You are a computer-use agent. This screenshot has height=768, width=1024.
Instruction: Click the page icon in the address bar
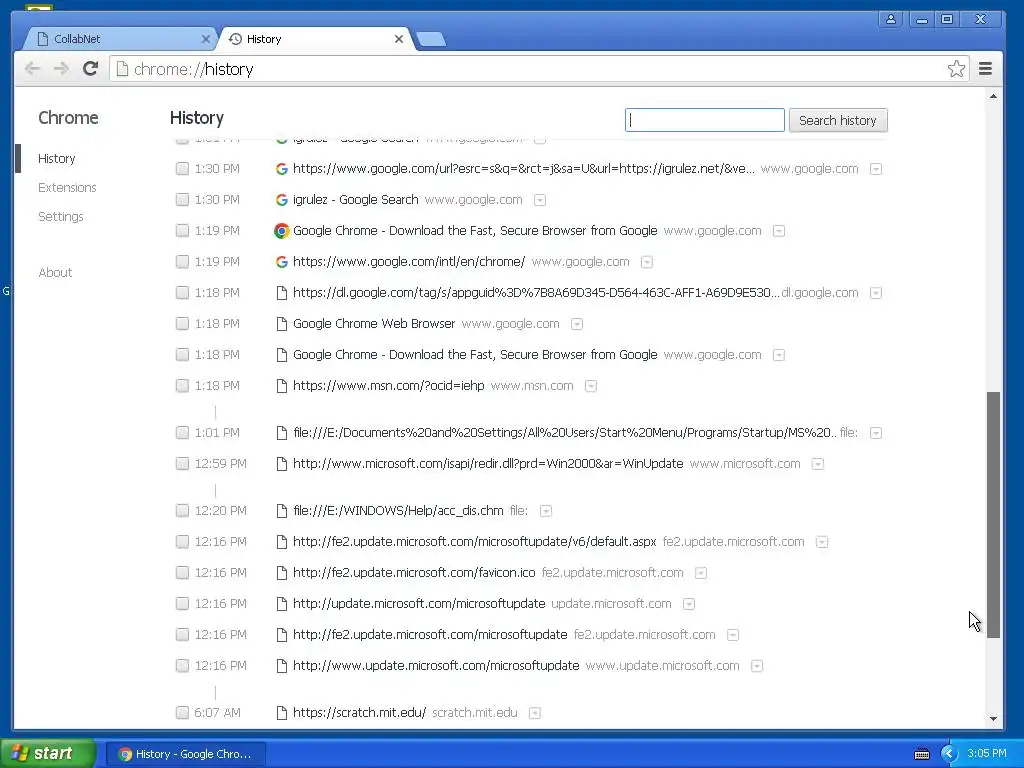pyautogui.click(x=122, y=69)
